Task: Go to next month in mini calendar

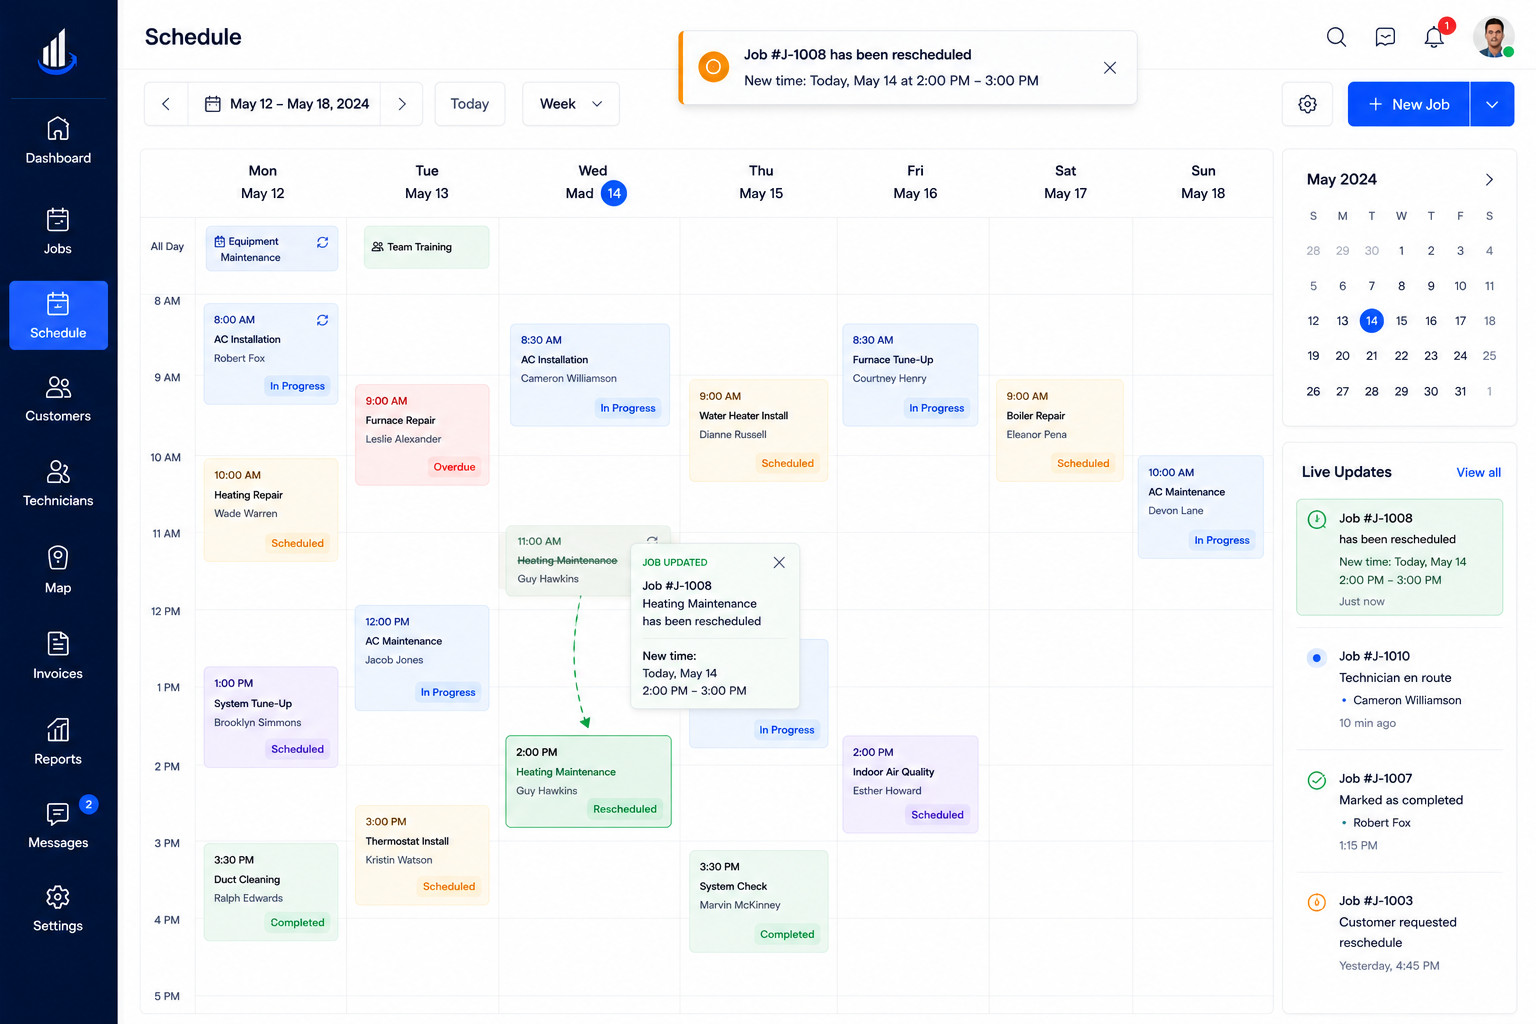Action: (x=1489, y=180)
